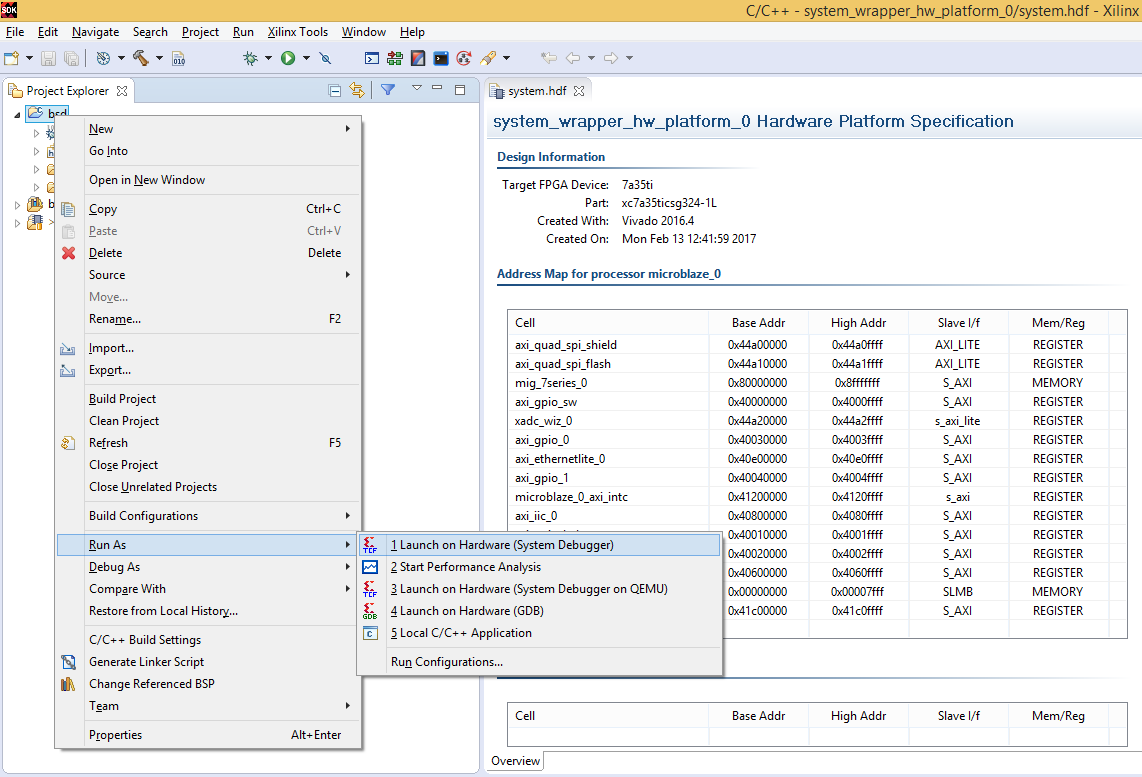Click the red circular arrows toolbar icon
This screenshot has height=777, width=1142.
(x=464, y=58)
